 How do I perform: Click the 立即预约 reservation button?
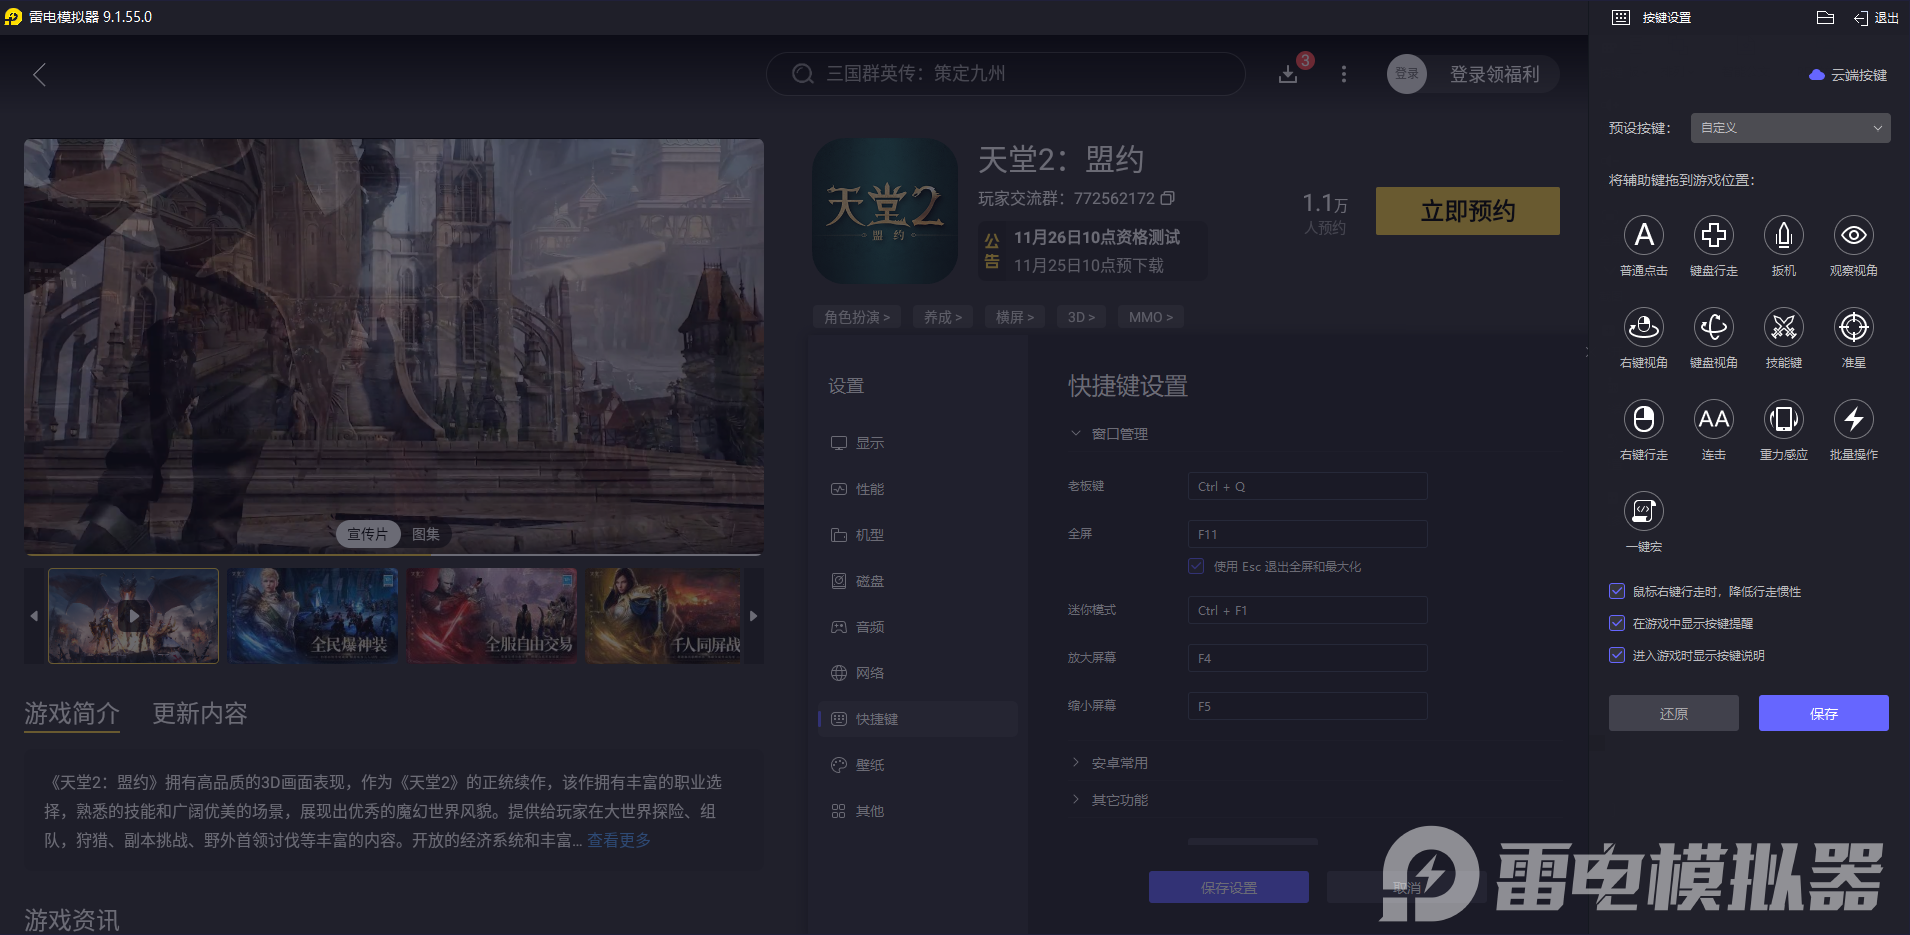(x=1467, y=211)
